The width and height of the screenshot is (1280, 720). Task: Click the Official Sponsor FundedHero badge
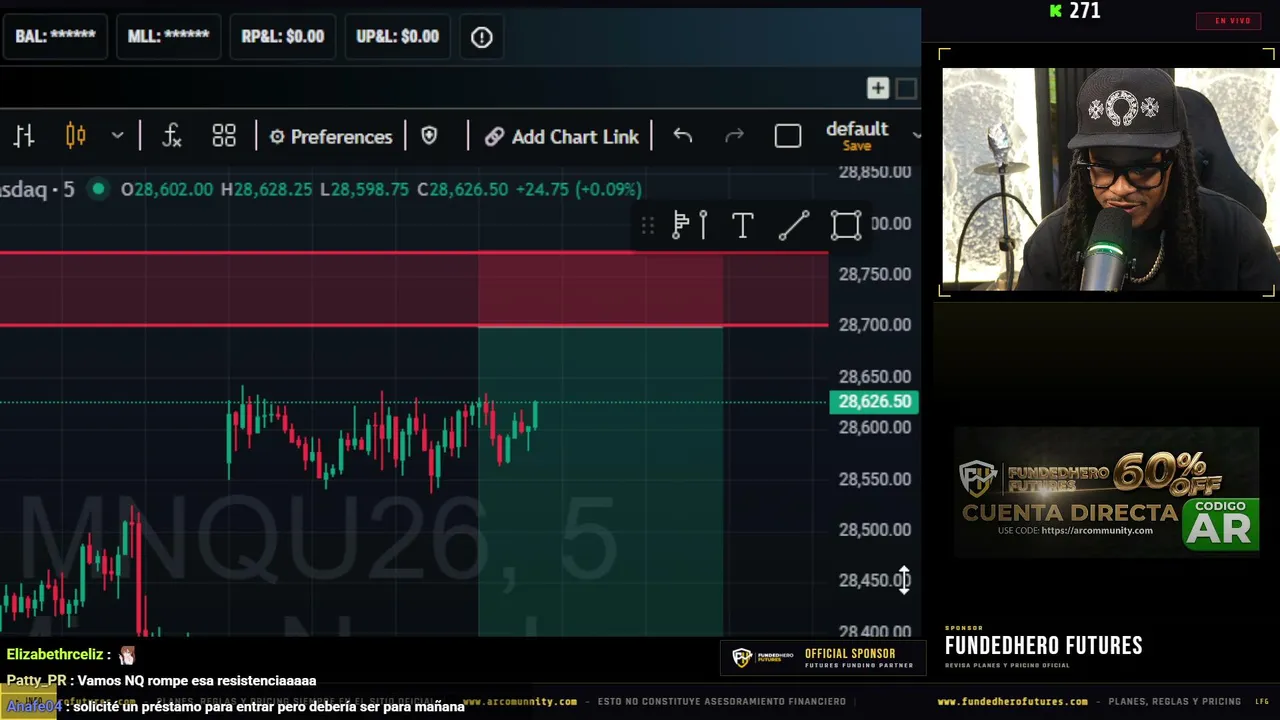(x=822, y=658)
